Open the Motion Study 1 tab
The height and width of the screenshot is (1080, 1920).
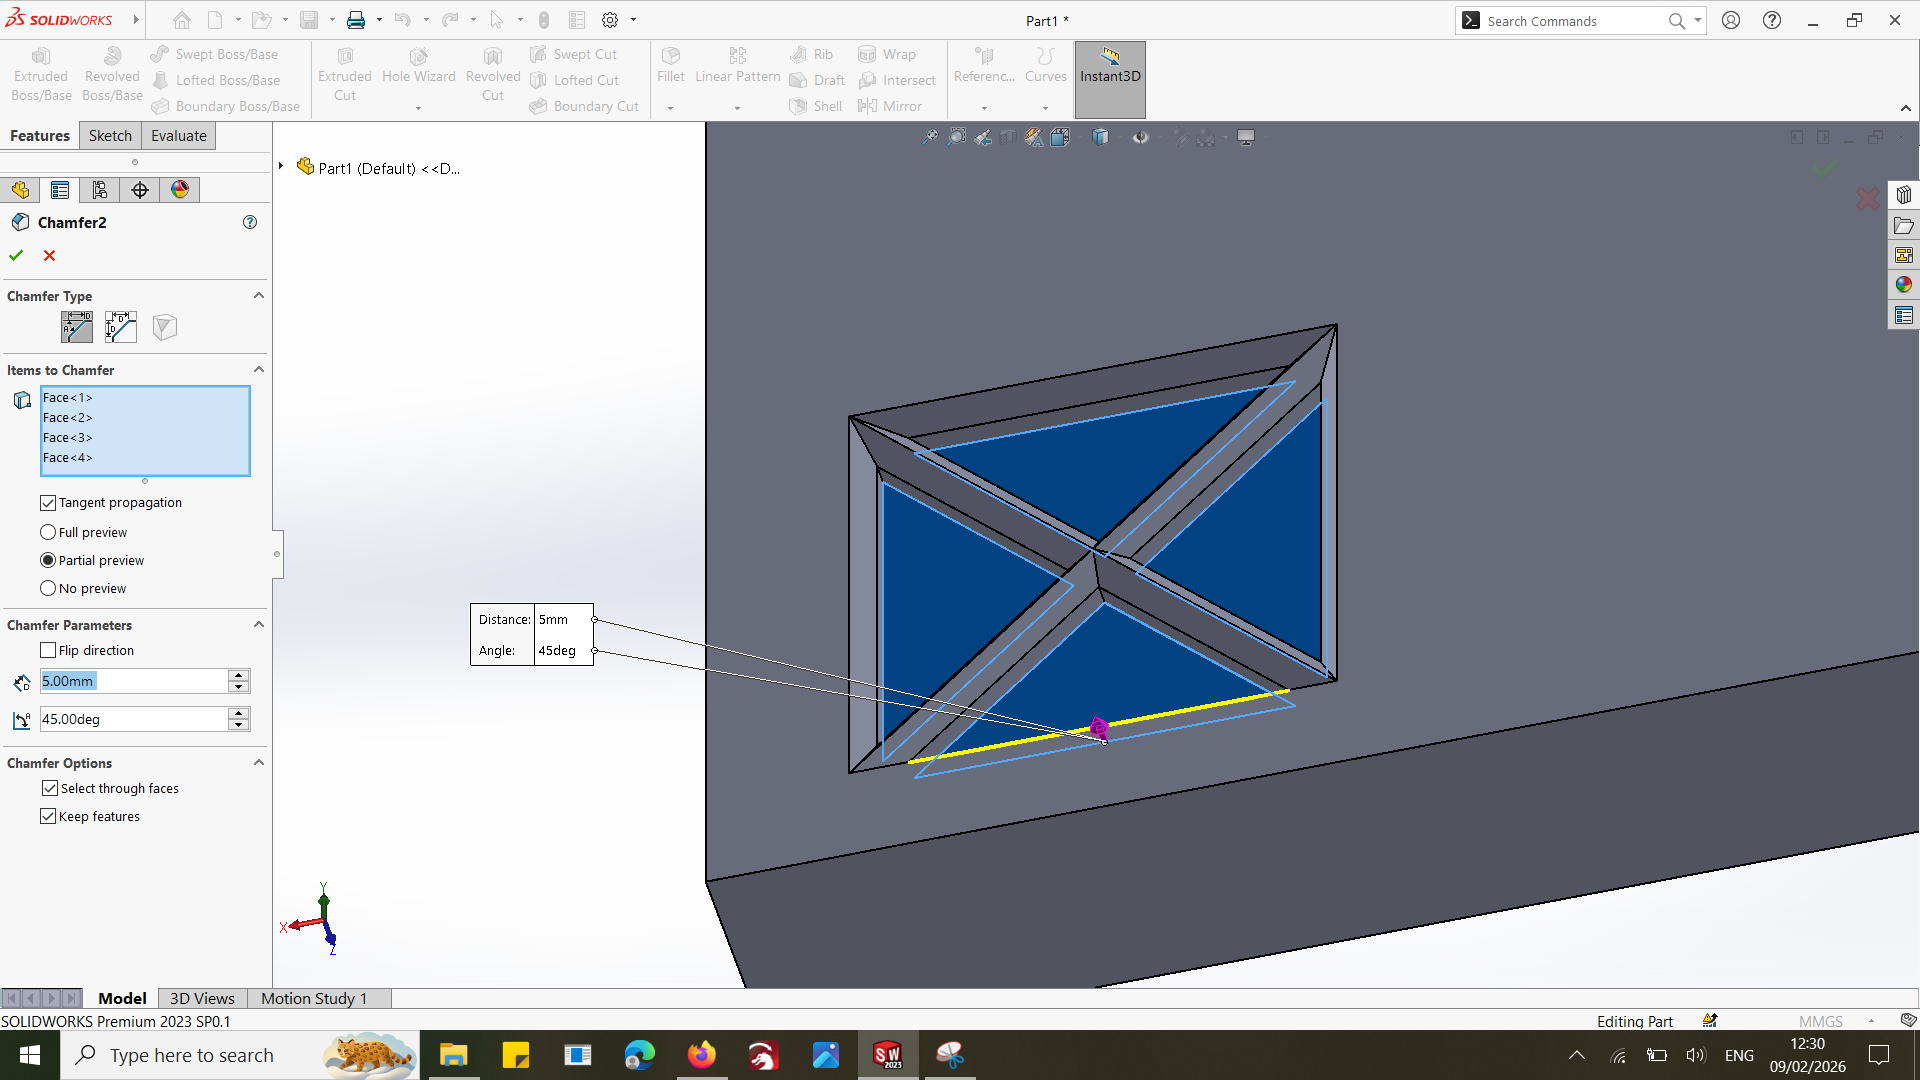(x=314, y=998)
